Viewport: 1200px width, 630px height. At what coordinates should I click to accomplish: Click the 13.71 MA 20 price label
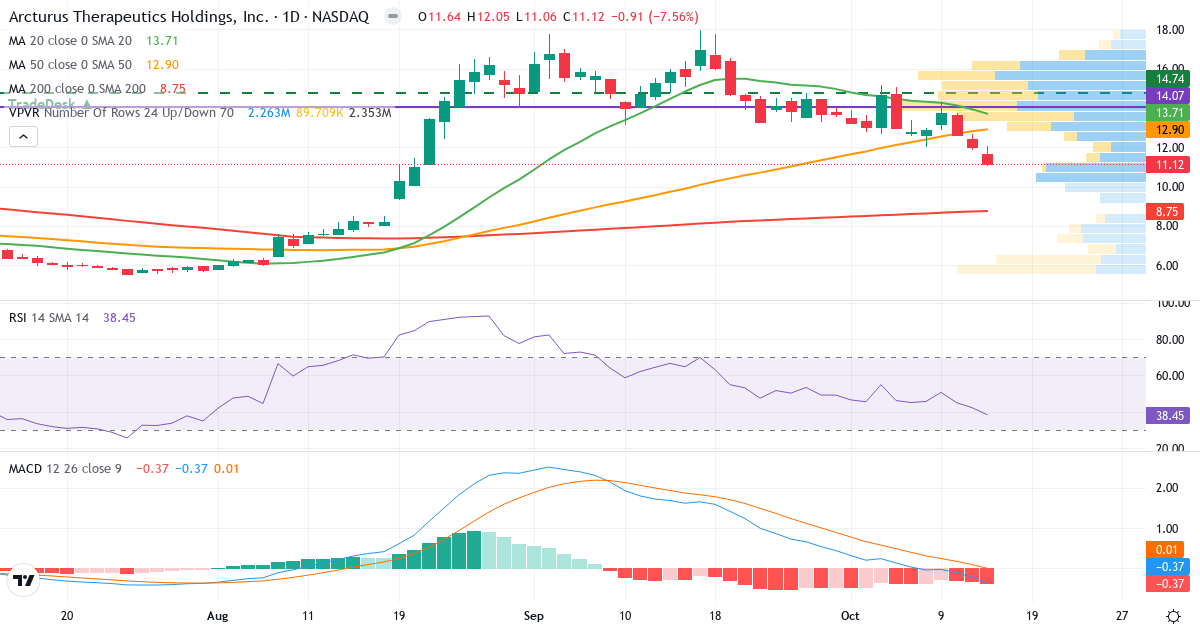pos(1169,113)
